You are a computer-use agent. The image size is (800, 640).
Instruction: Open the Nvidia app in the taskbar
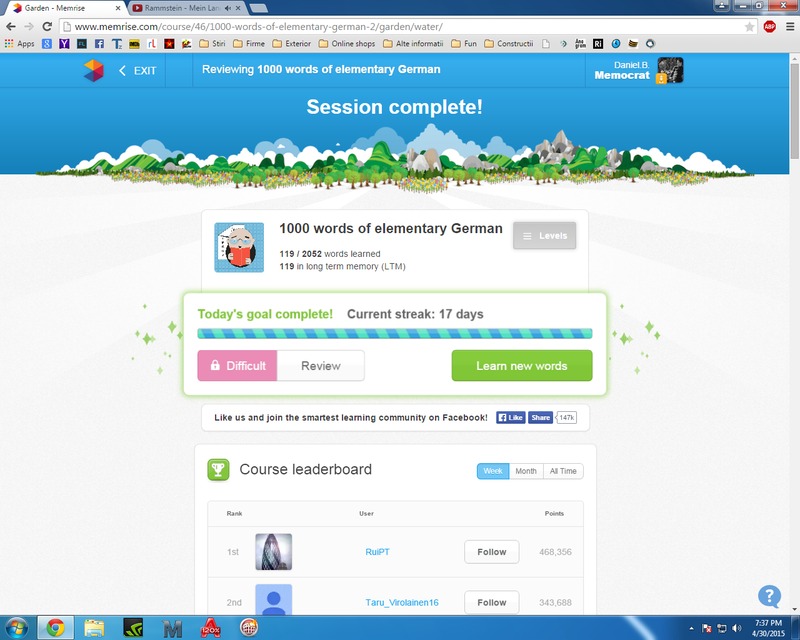[133, 628]
